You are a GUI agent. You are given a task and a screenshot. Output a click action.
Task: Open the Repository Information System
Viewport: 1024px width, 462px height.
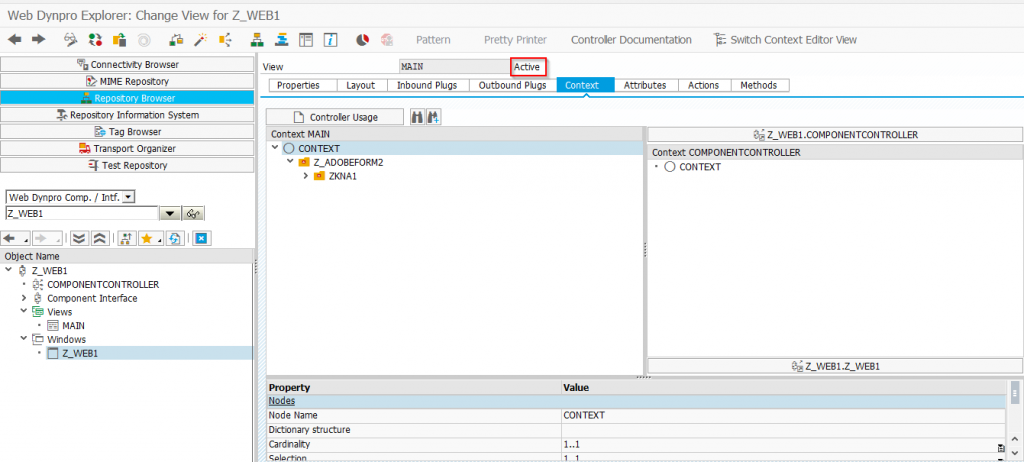pyautogui.click(x=127, y=114)
